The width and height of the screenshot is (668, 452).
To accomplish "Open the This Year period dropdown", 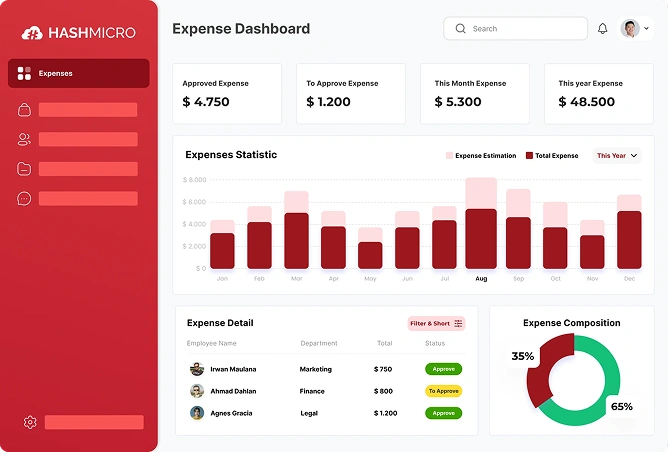I will coord(617,156).
